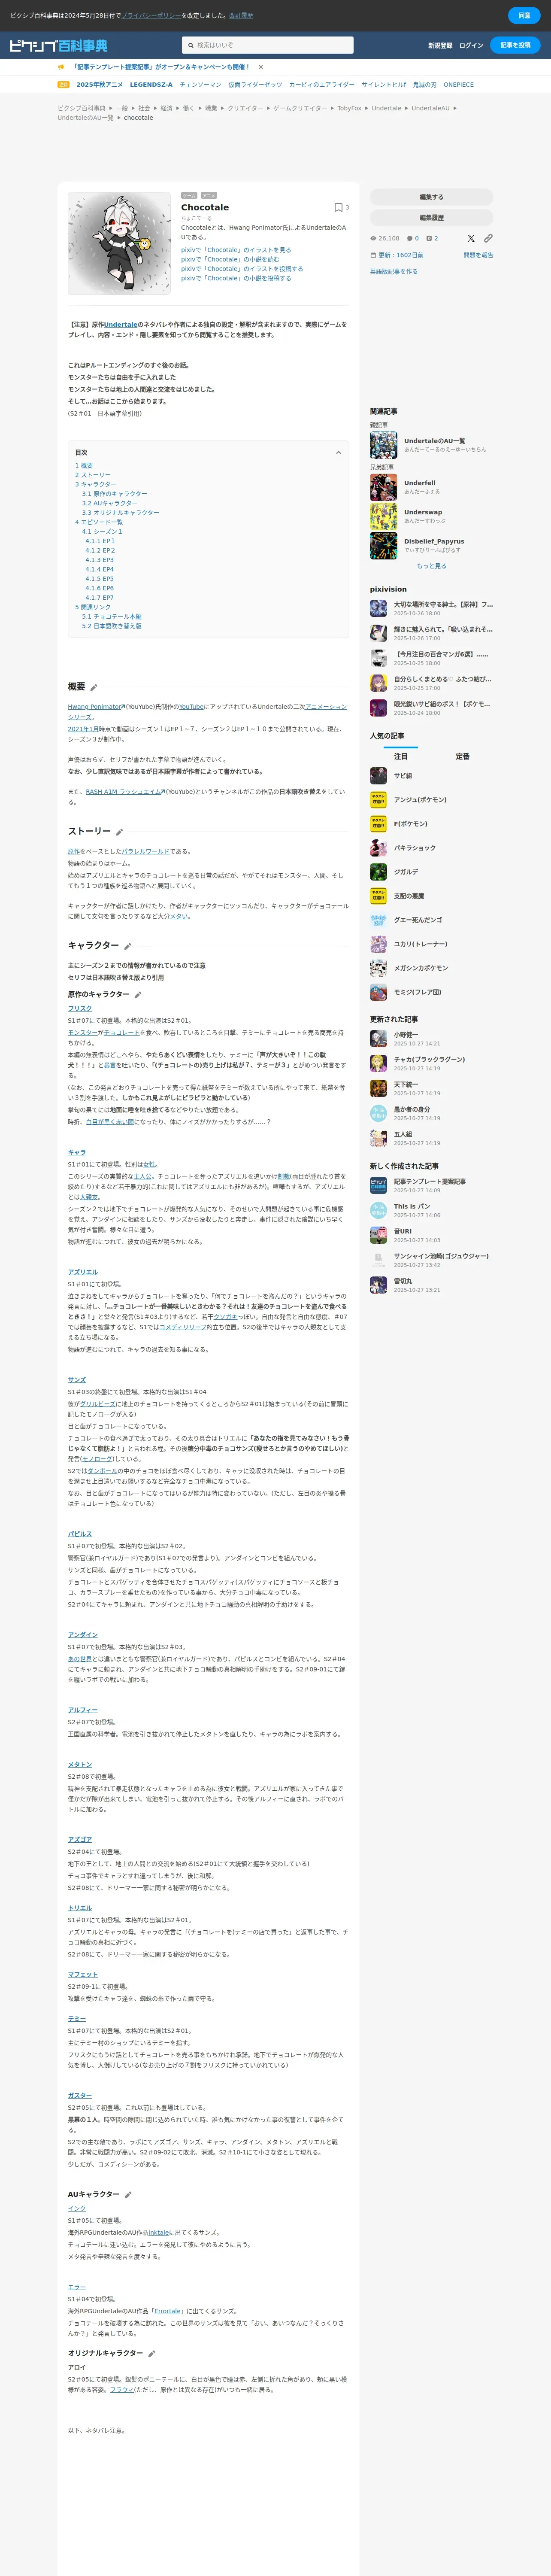The image size is (551, 2576).
Task: Open the ピクシブ百科事典 logo home link
Action: 58,46
